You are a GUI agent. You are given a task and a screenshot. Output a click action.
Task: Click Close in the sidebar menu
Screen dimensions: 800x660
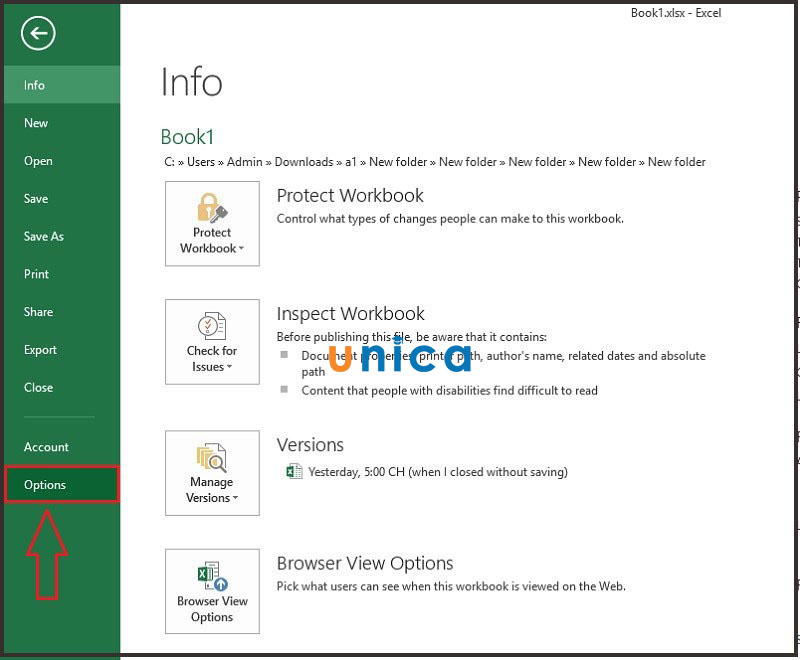point(62,387)
